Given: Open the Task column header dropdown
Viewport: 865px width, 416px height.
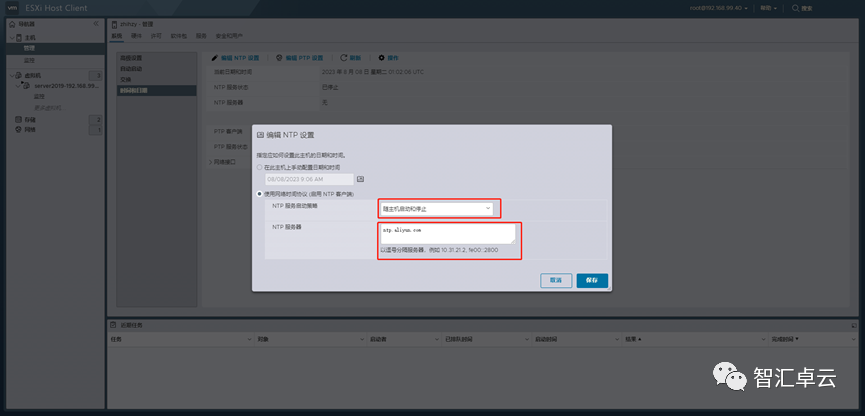Looking at the screenshot, I should [x=248, y=339].
